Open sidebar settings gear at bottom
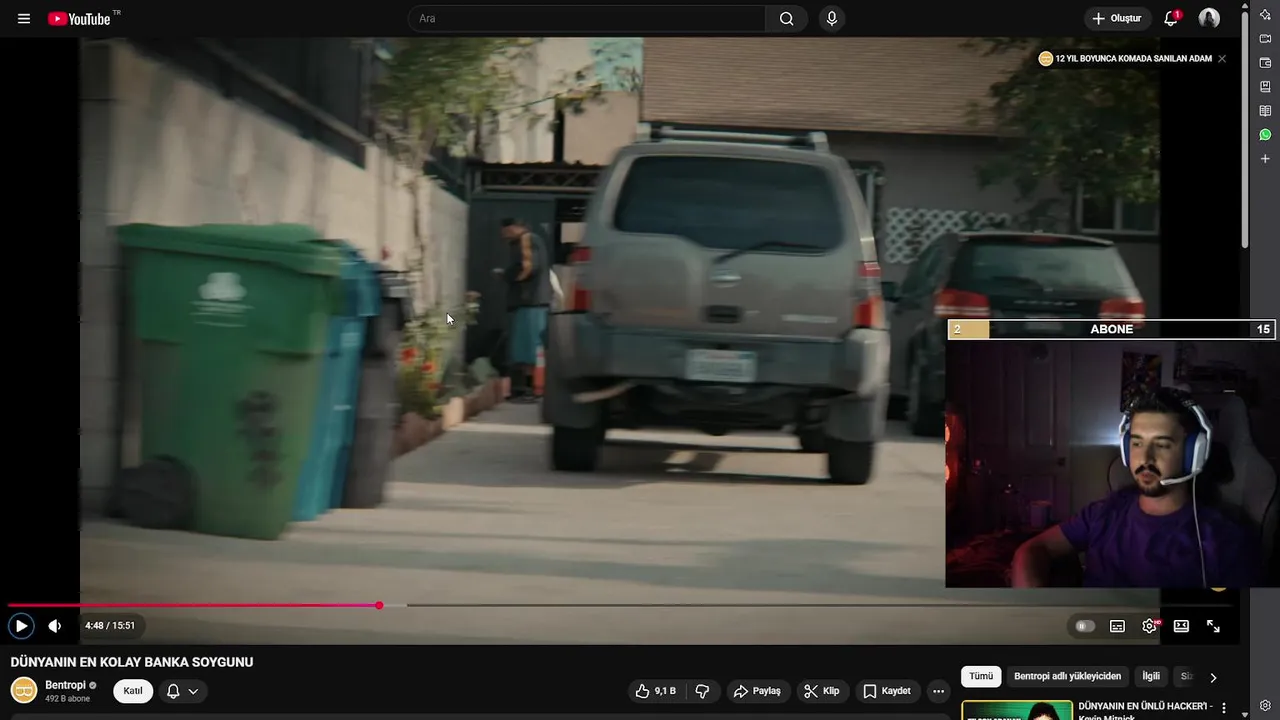This screenshot has height=720, width=1280. coord(1265,705)
